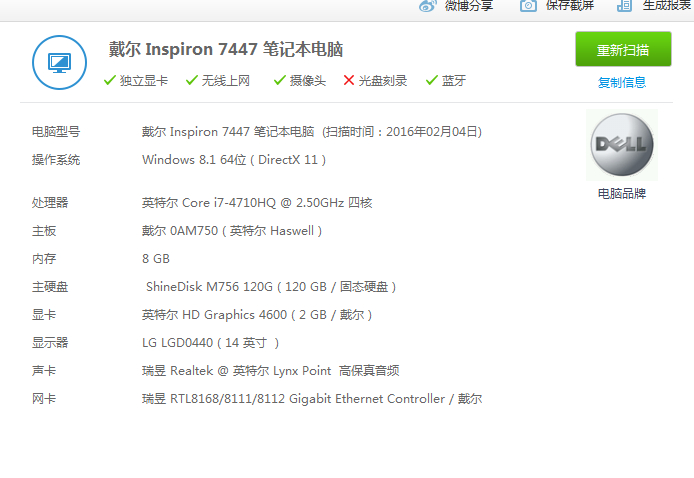Viewport: 694px width, 478px height.
Task: Click the RTL8168 Gigabit Ethernet value
Action: pyautogui.click(x=312, y=399)
